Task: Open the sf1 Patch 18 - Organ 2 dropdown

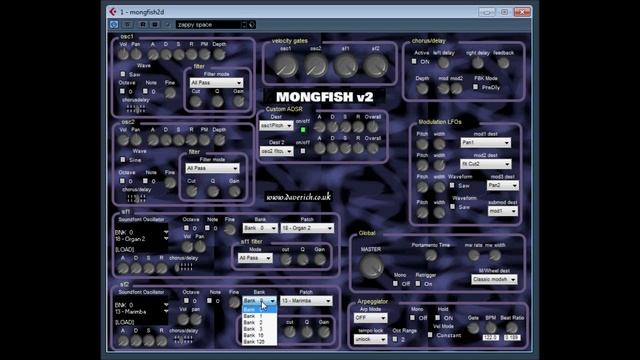Action: 307,228
